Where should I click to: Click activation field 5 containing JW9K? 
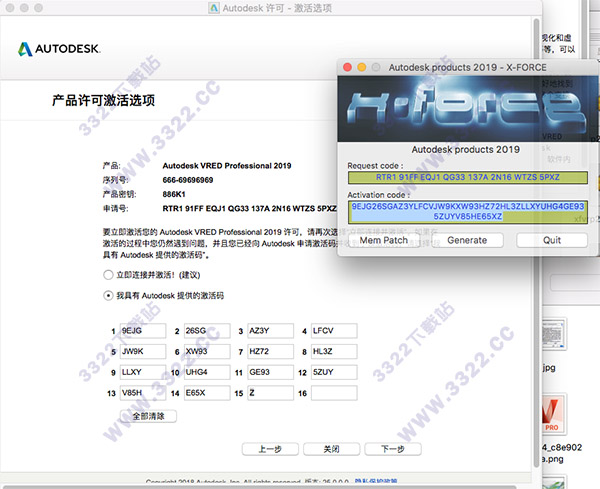coord(143,352)
